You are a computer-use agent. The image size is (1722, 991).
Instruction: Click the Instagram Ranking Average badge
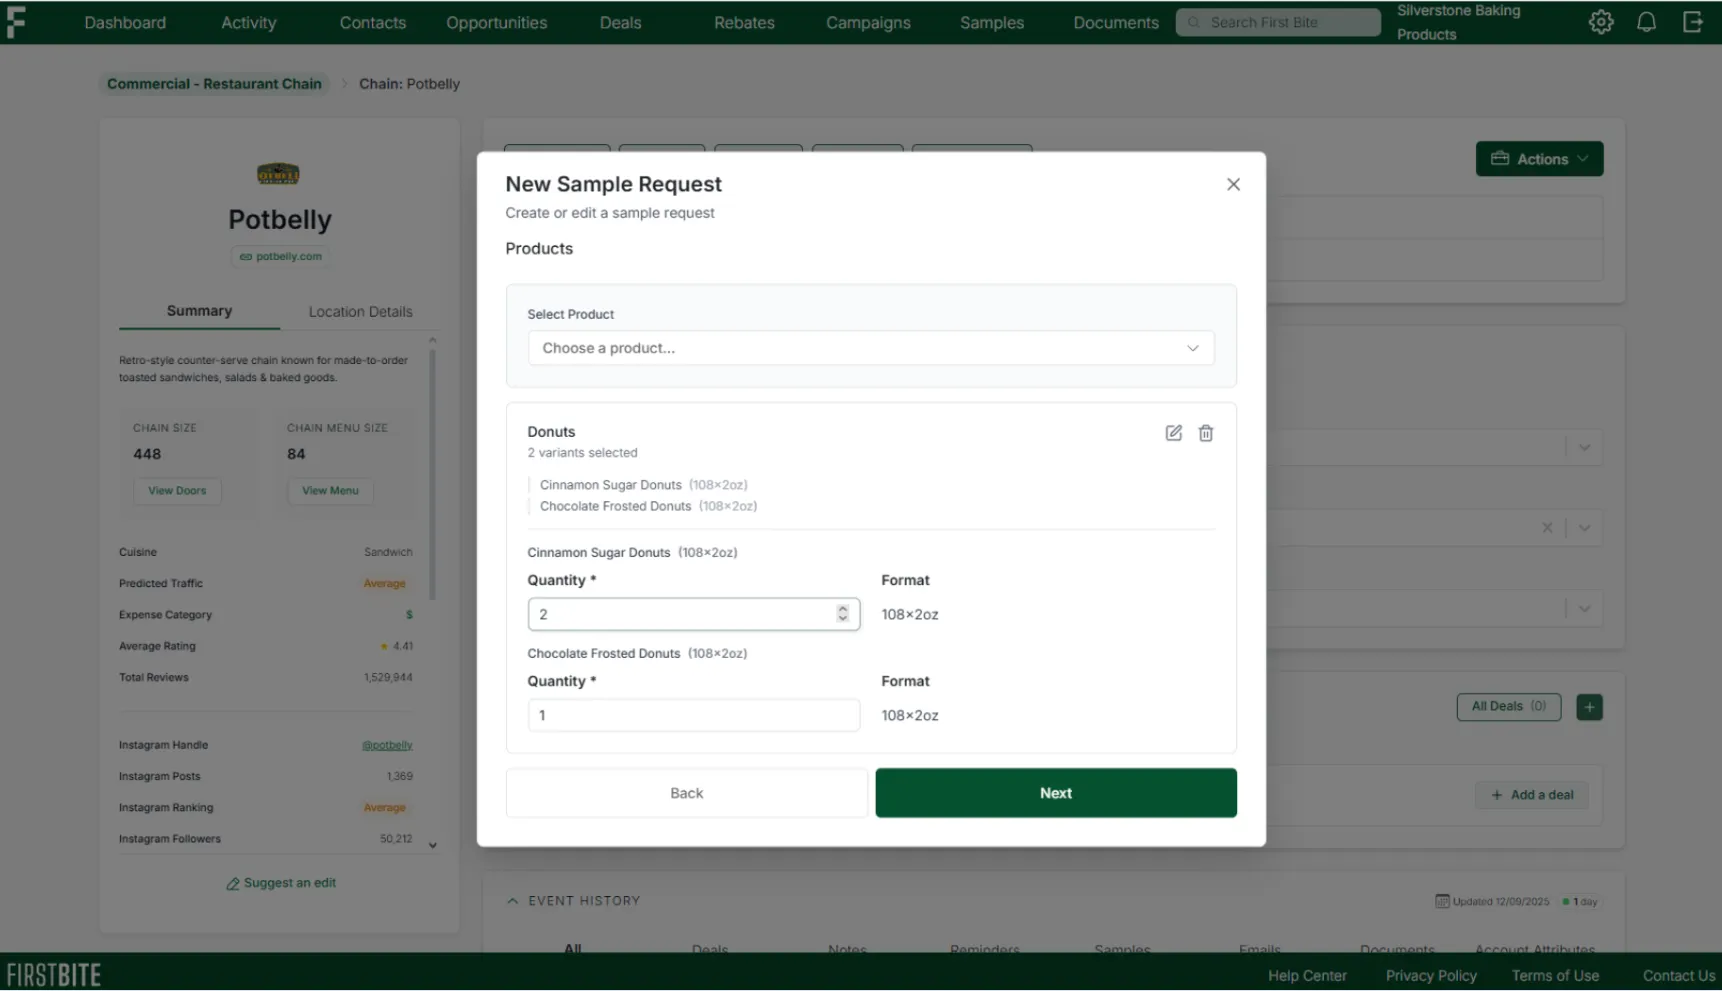pyautogui.click(x=385, y=808)
